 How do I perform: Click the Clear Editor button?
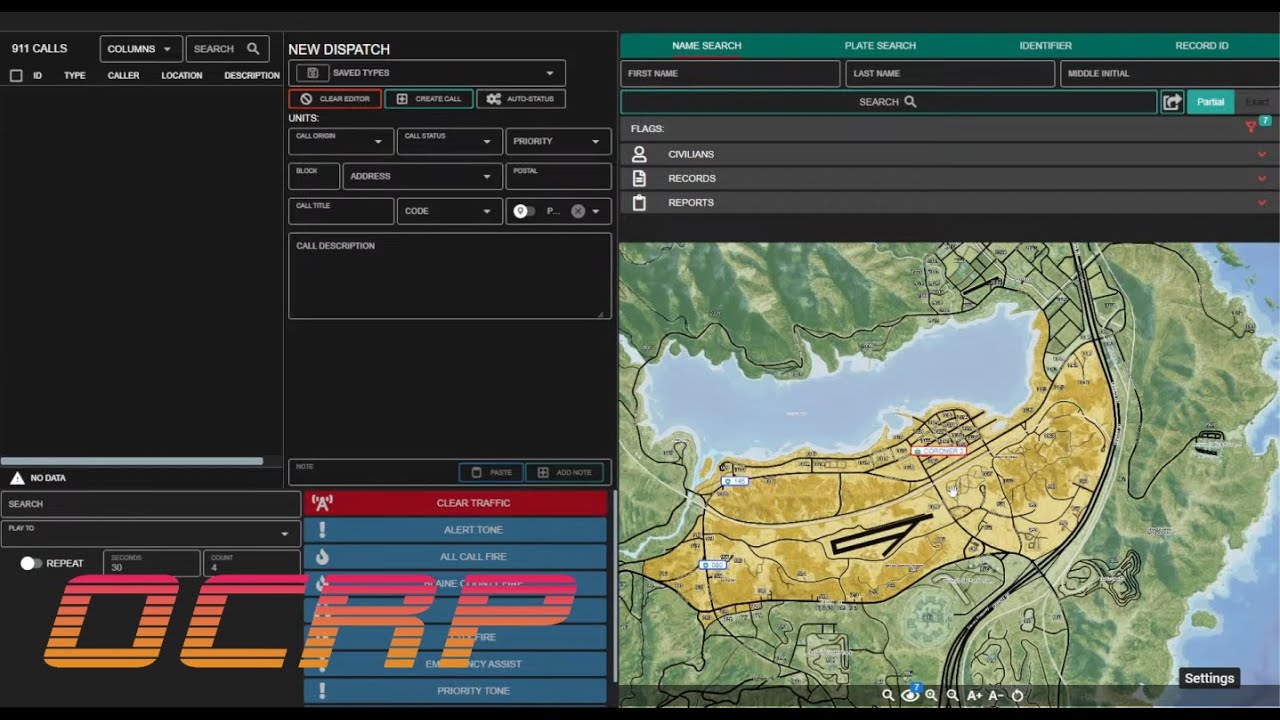(335, 99)
